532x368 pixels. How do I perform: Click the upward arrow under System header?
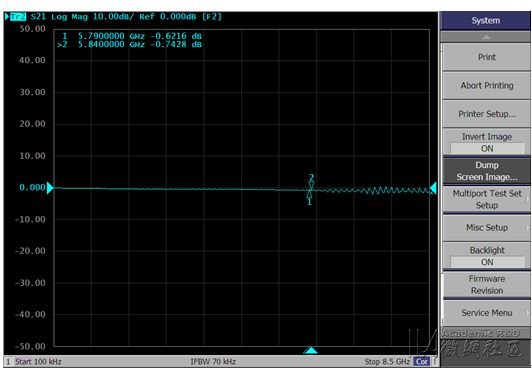click(x=486, y=37)
